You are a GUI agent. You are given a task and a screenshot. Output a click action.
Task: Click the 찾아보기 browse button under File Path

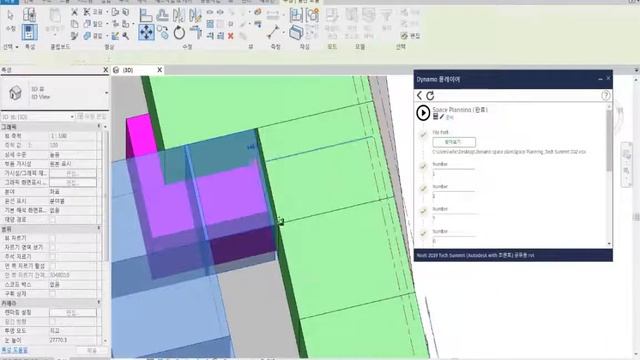[x=454, y=142]
